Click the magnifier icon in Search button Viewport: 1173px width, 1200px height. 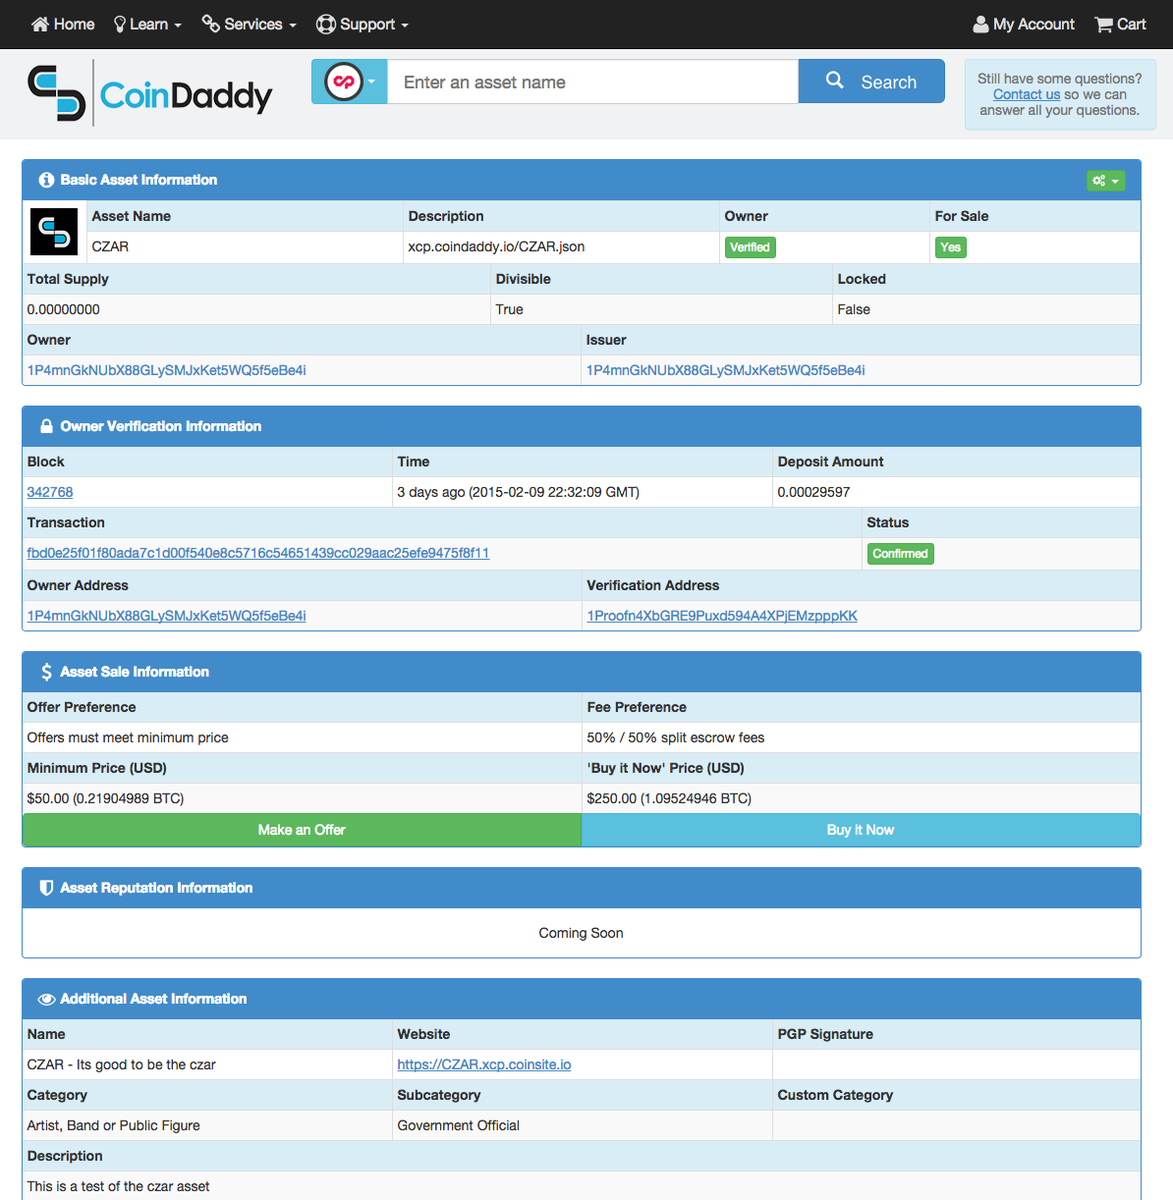pyautogui.click(x=835, y=80)
